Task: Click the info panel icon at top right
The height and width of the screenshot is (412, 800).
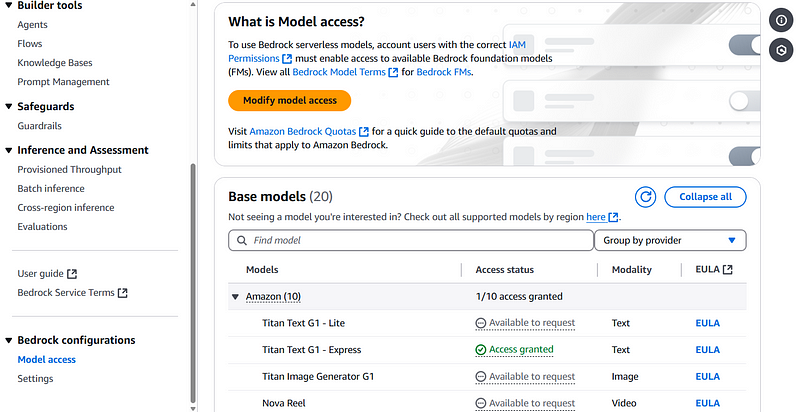Action: tap(781, 20)
